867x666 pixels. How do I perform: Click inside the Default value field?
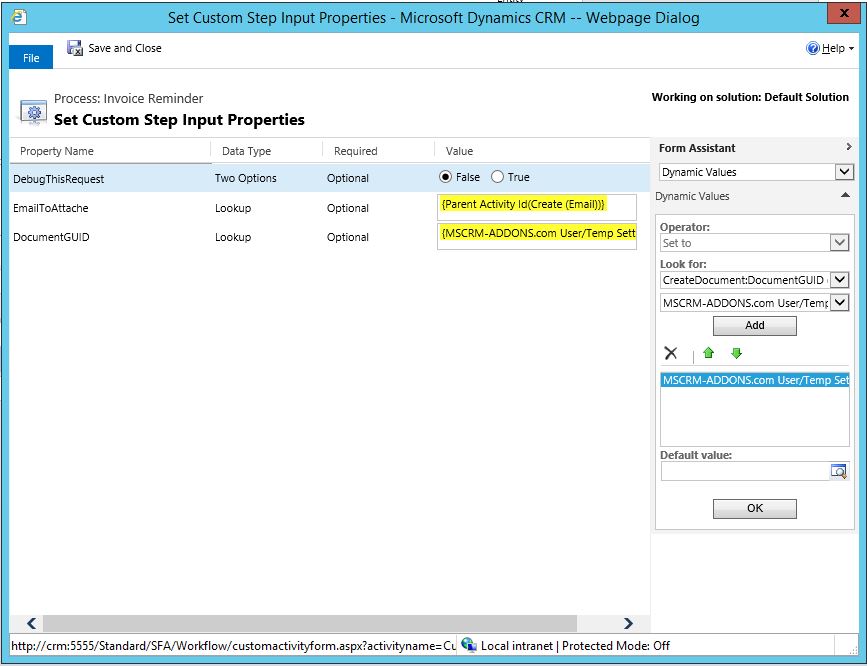point(745,470)
